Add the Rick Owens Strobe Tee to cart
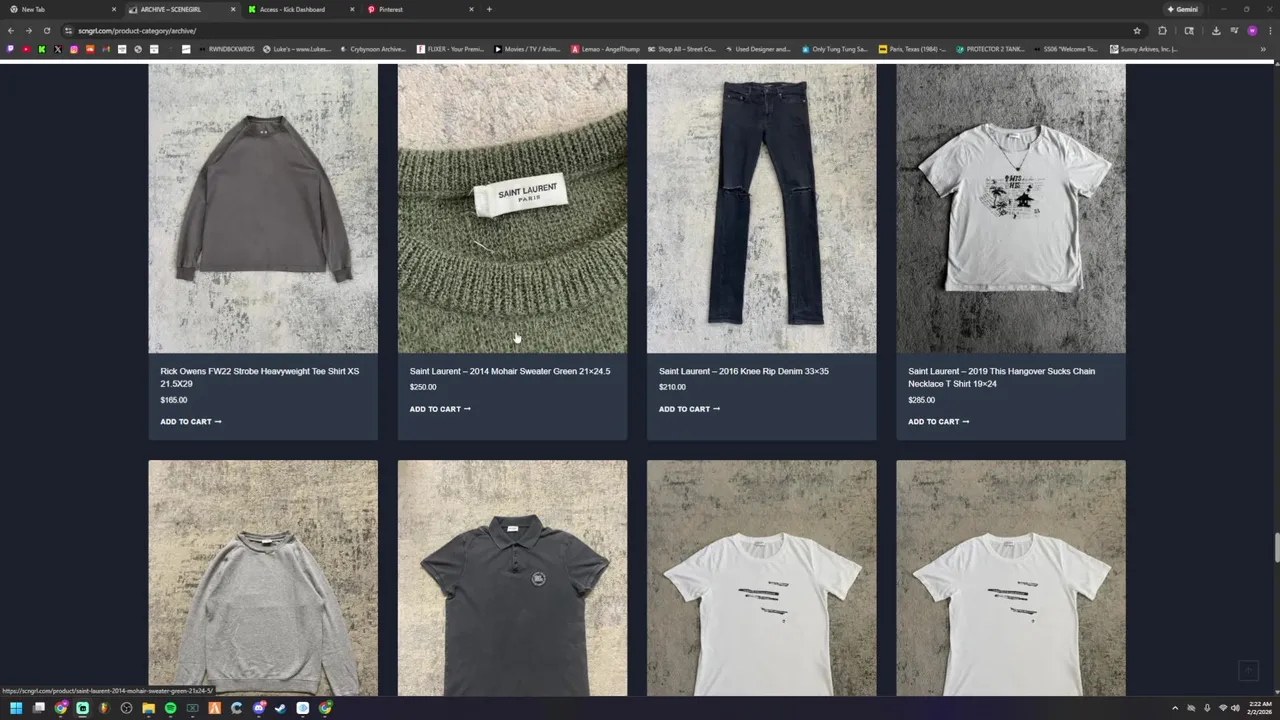1280x720 pixels. tap(191, 421)
